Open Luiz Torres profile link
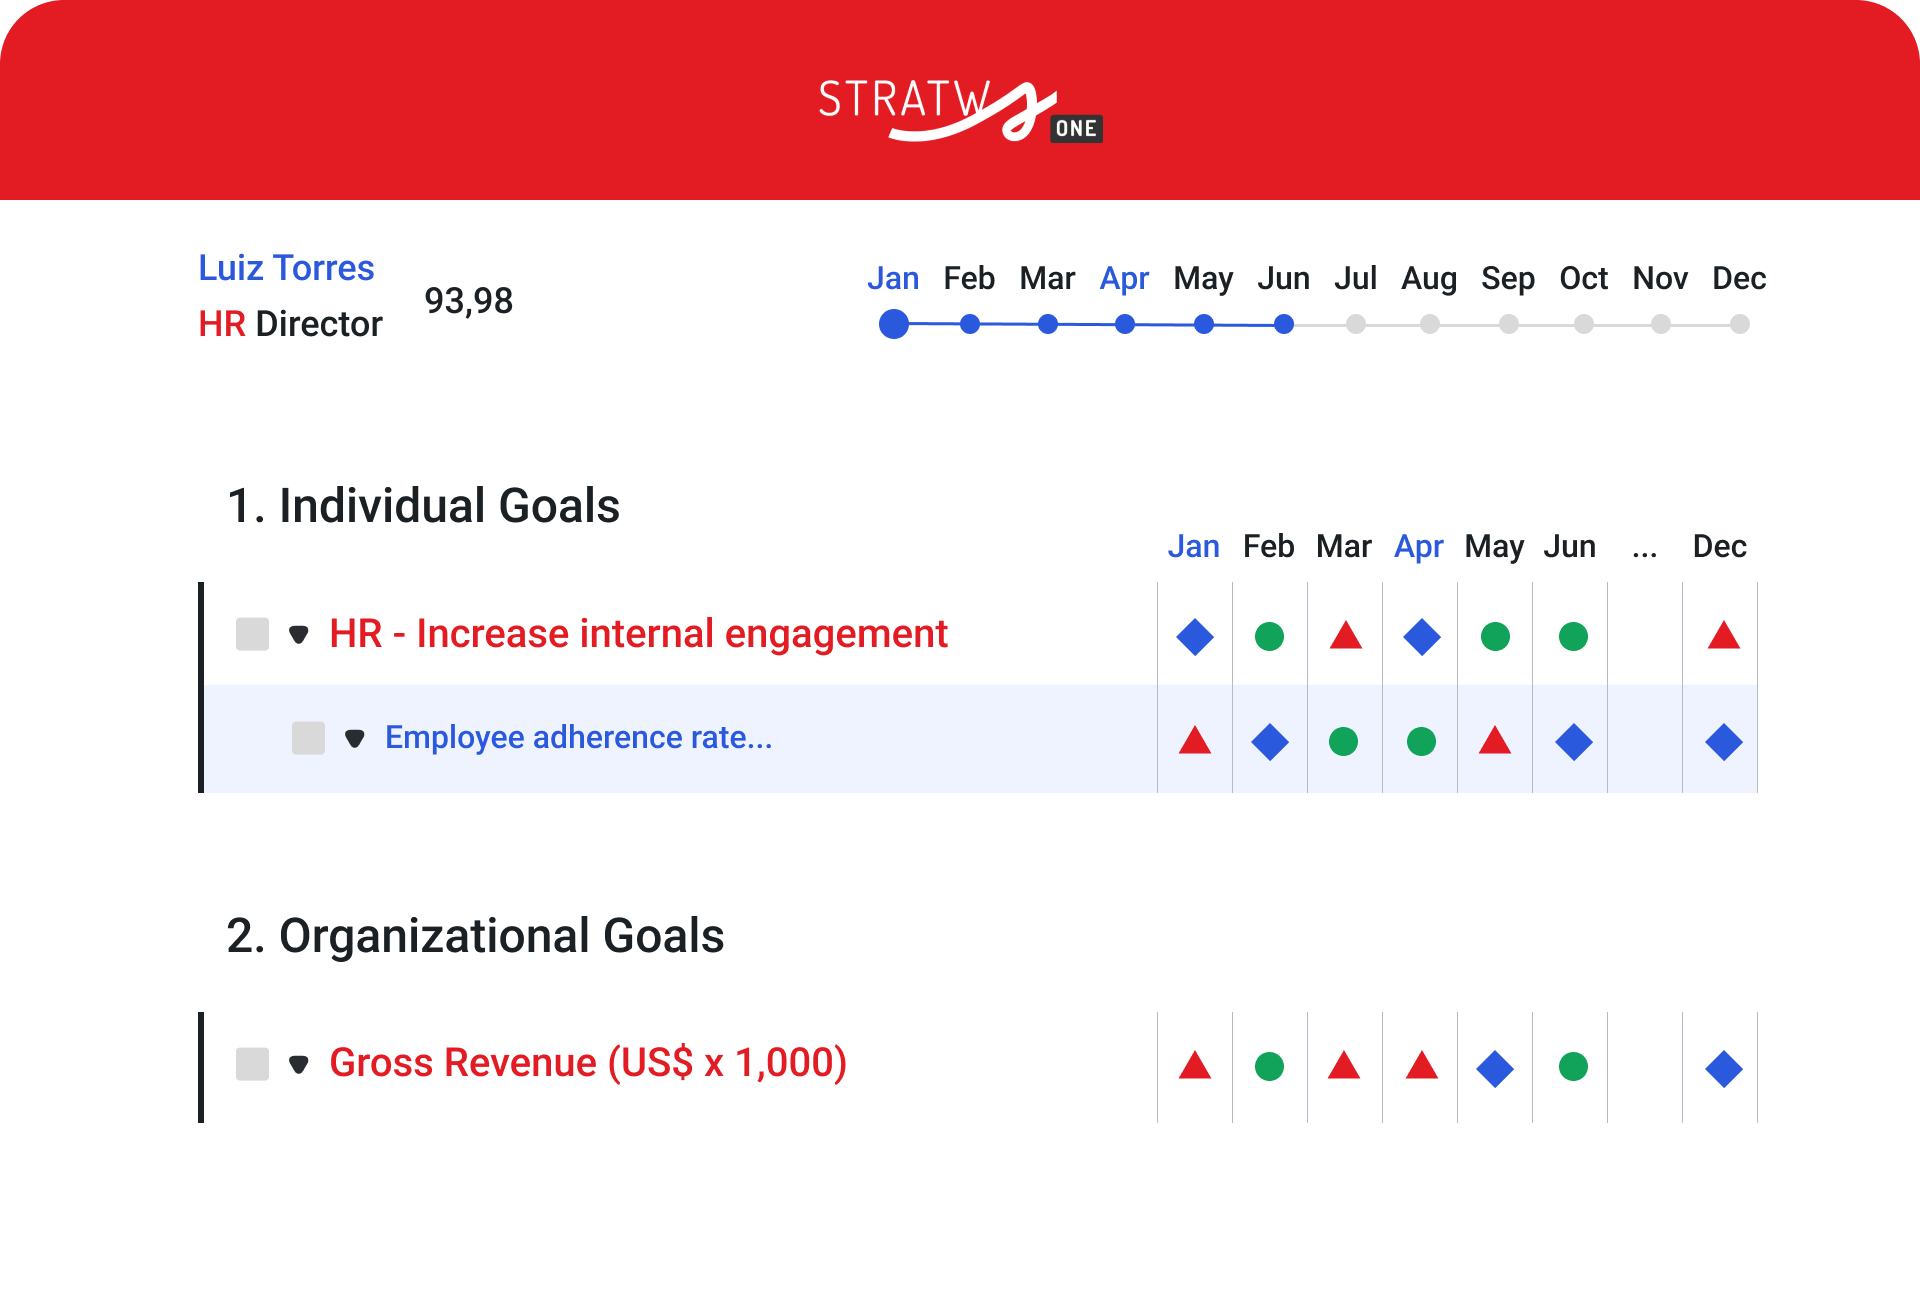This screenshot has height=1300, width=1920. pyautogui.click(x=286, y=268)
